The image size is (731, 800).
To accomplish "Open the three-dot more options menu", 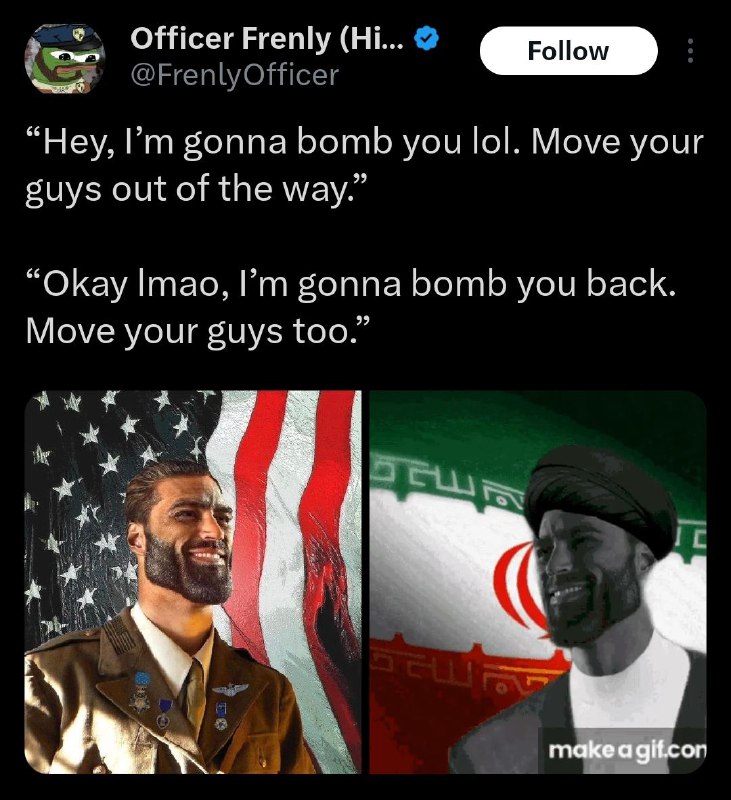I will coord(690,51).
